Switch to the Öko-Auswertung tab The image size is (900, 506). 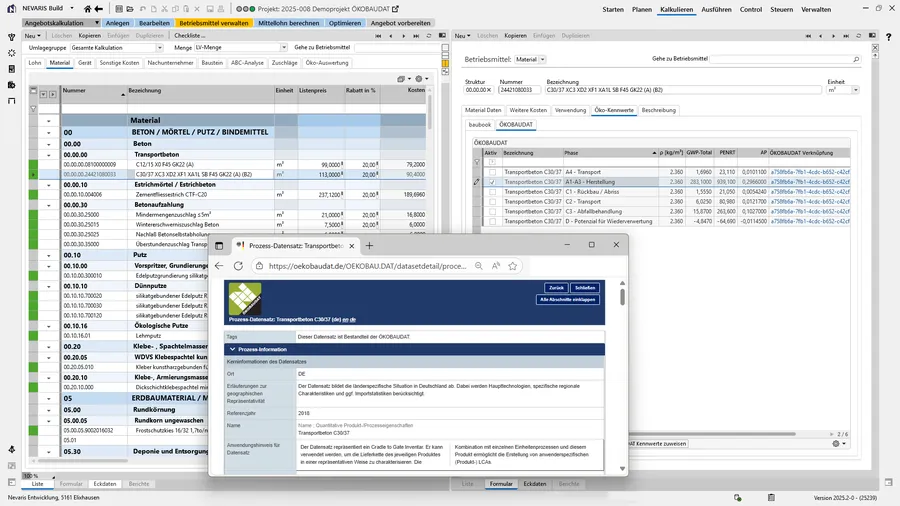[327, 63]
